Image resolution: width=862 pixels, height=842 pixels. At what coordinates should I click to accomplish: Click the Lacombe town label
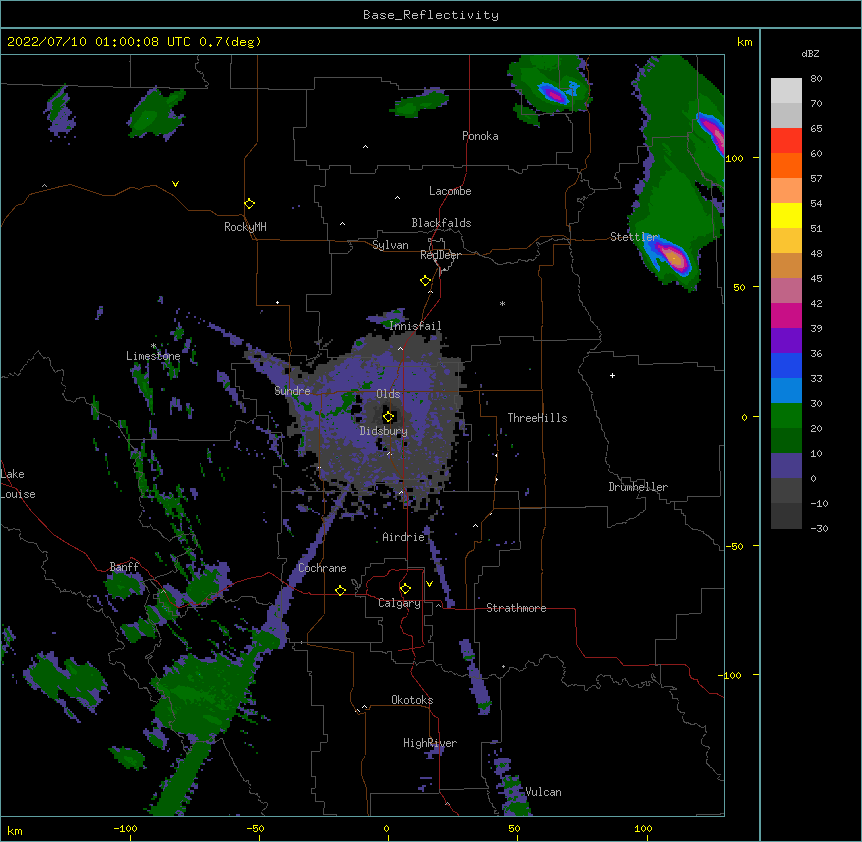[x=450, y=191]
